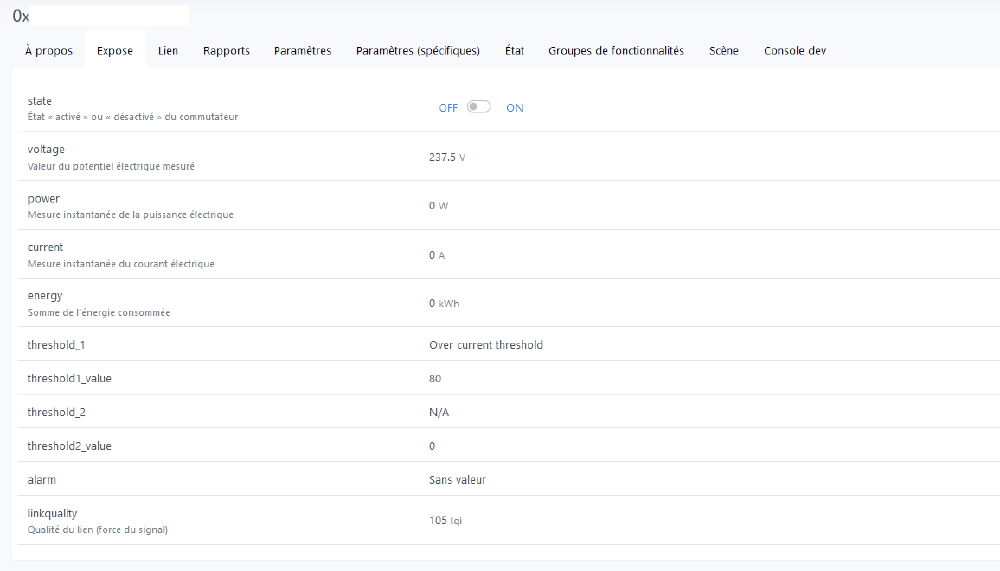
Task: Select the Expose tab
Action: 115,51
